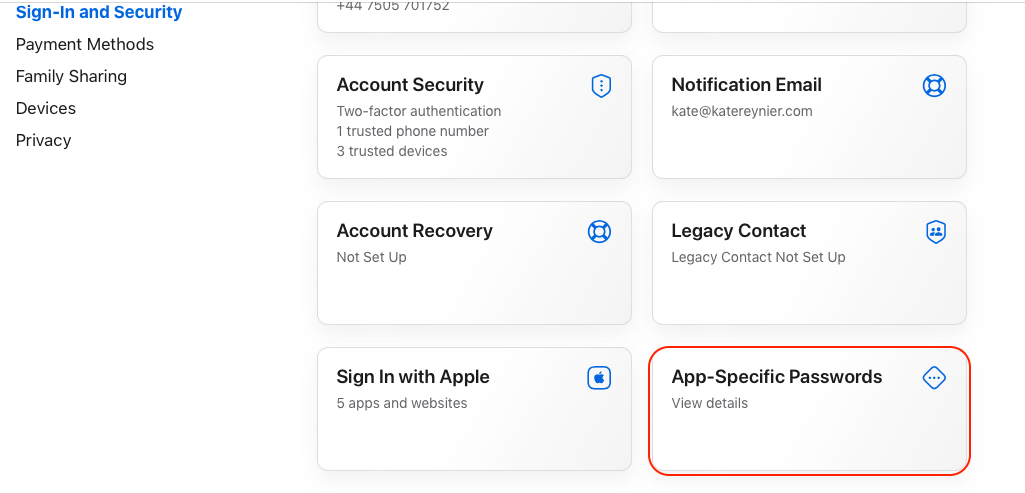This screenshot has height=493, width=1025.
Task: Open the Sign In with Apple heading
Action: 413,377
